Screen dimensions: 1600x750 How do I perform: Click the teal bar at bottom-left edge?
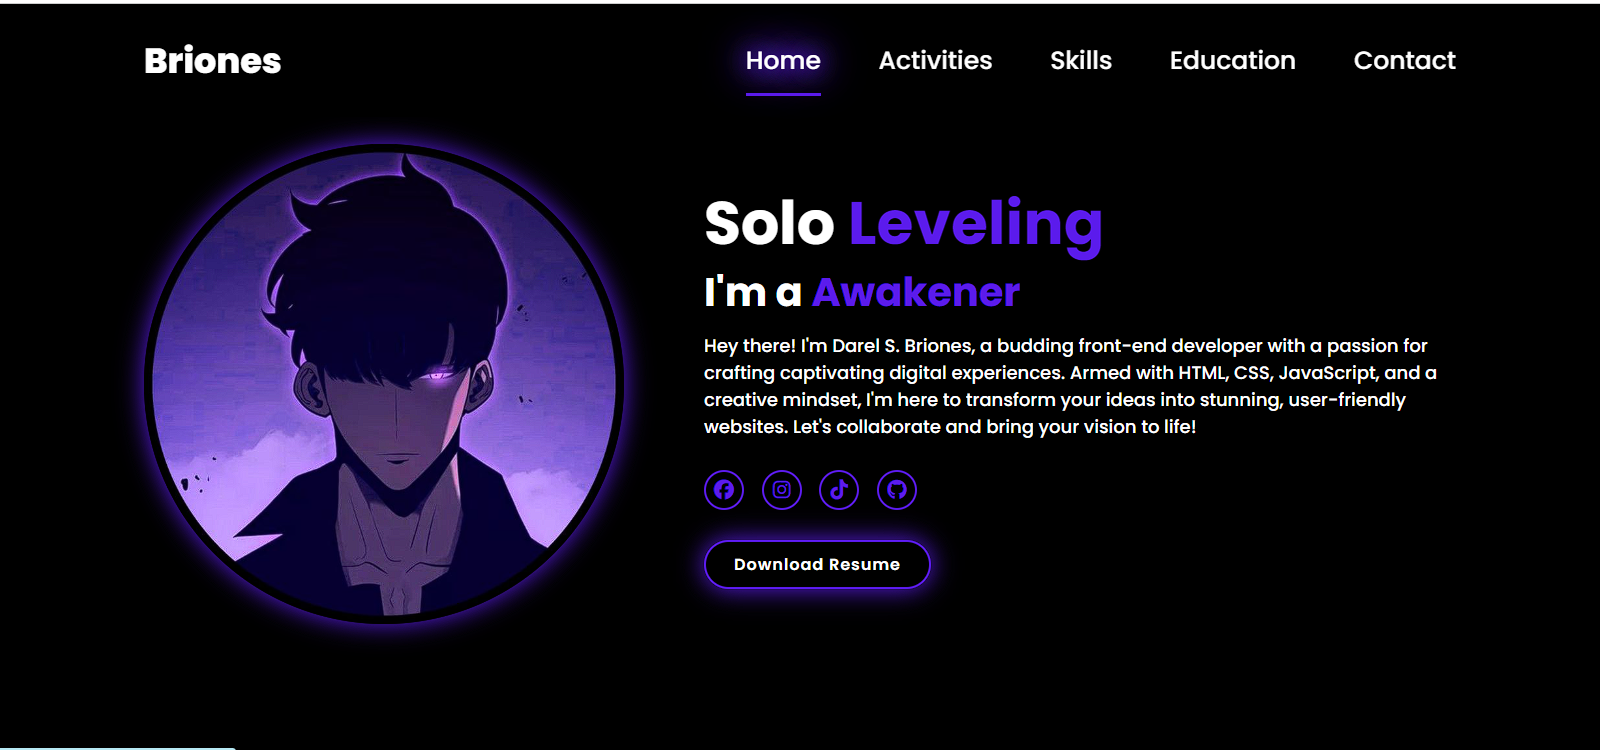tap(117, 747)
